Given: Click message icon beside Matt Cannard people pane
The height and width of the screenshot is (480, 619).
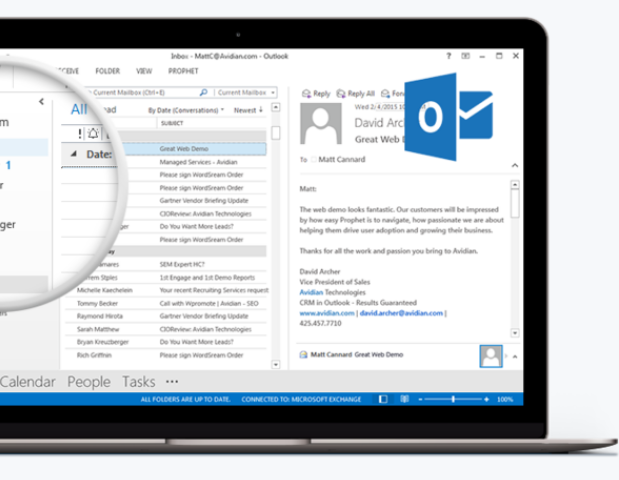Looking at the screenshot, I should pos(304,354).
